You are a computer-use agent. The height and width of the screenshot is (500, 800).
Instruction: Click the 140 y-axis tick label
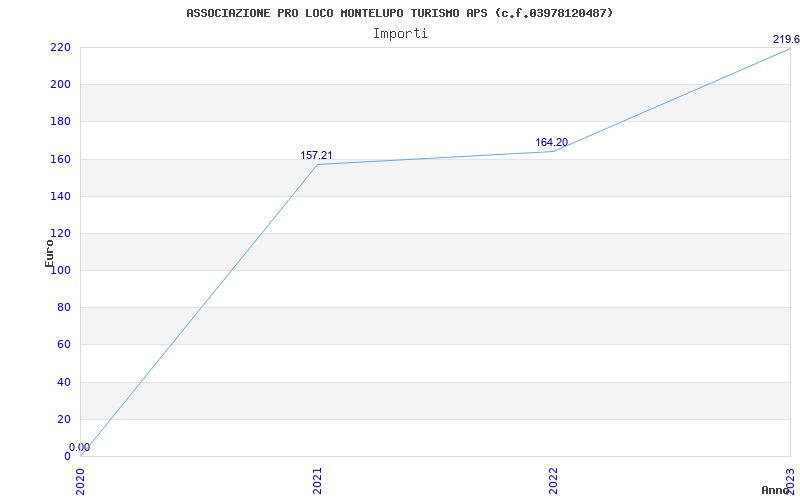[x=60, y=196]
